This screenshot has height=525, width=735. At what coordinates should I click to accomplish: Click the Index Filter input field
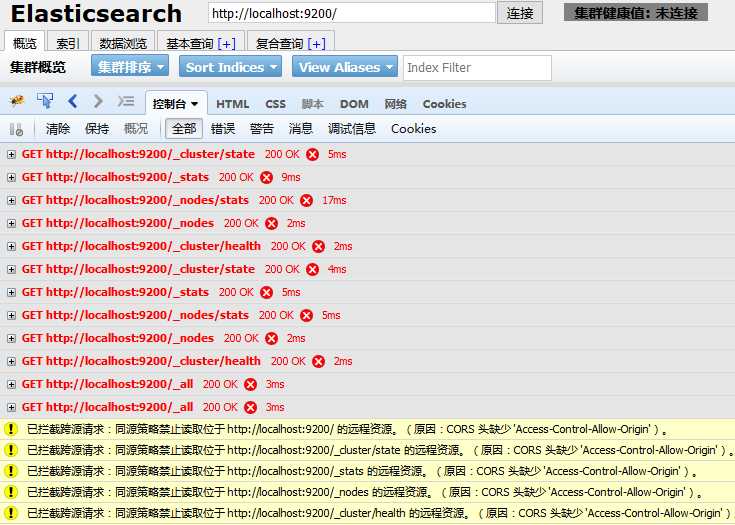pos(477,68)
